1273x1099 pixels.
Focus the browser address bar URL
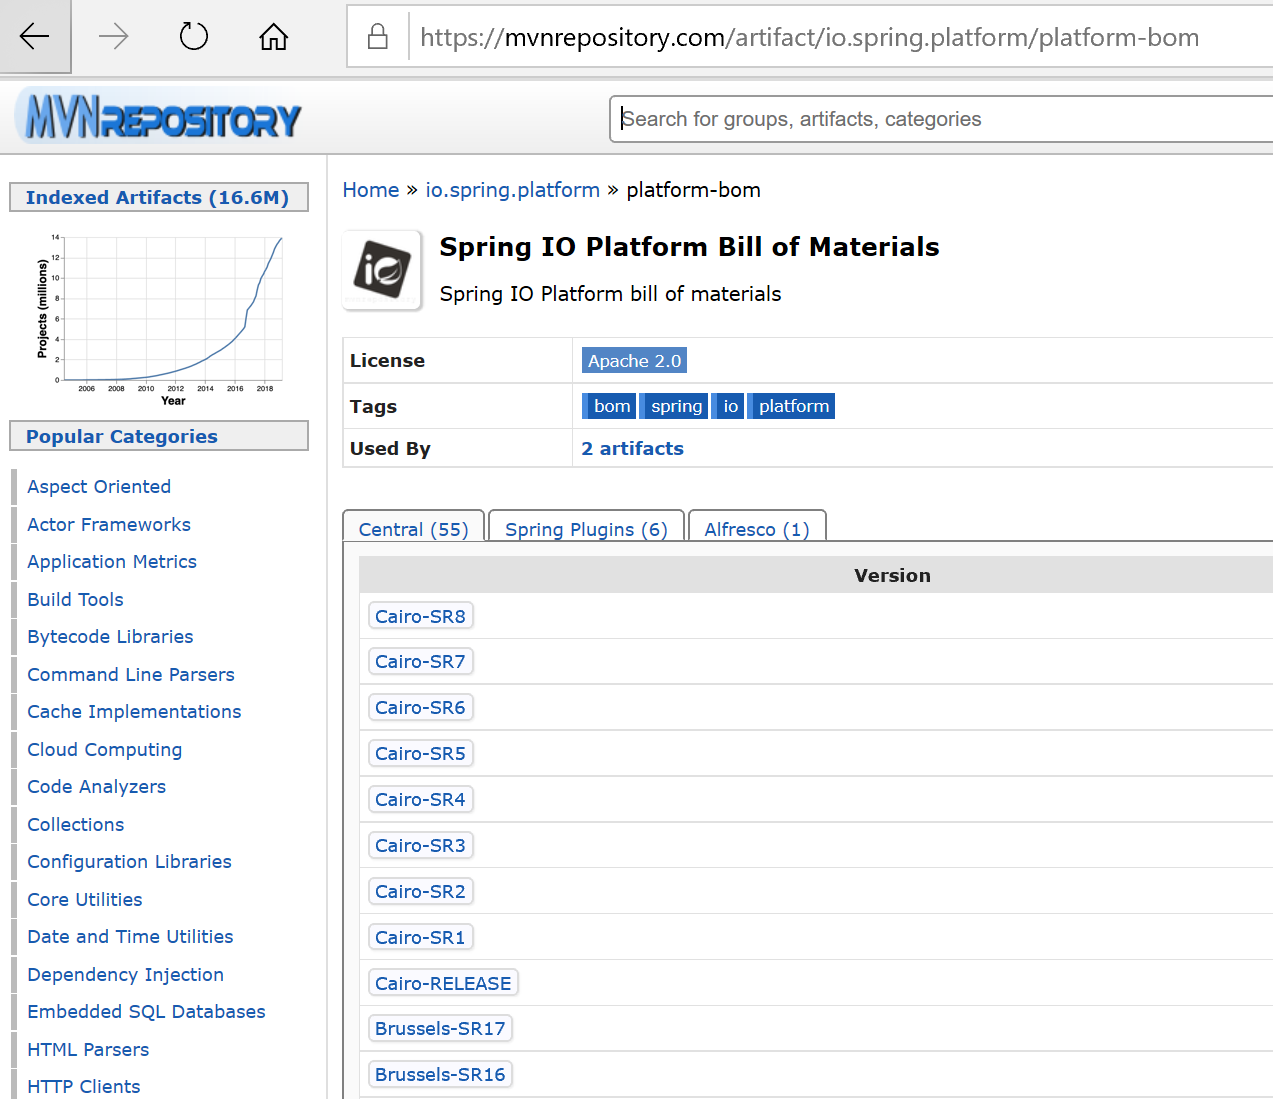tap(809, 37)
